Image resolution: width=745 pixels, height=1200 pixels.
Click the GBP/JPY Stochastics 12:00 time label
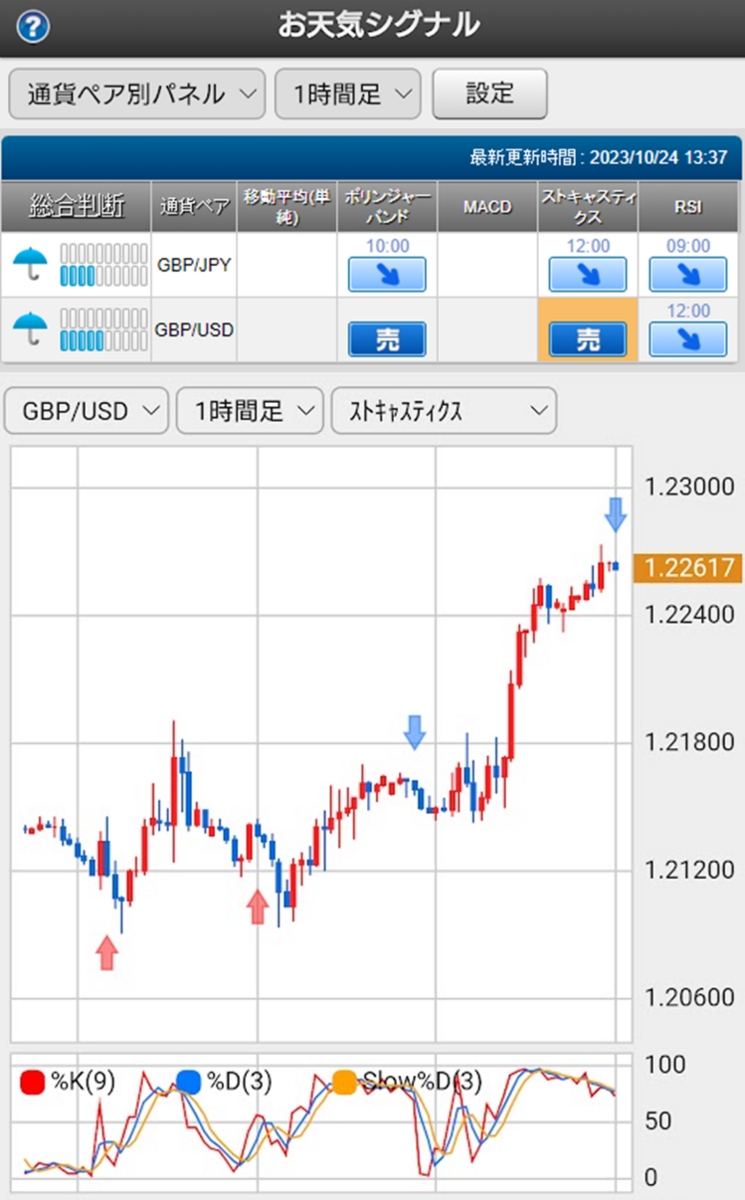tap(588, 246)
